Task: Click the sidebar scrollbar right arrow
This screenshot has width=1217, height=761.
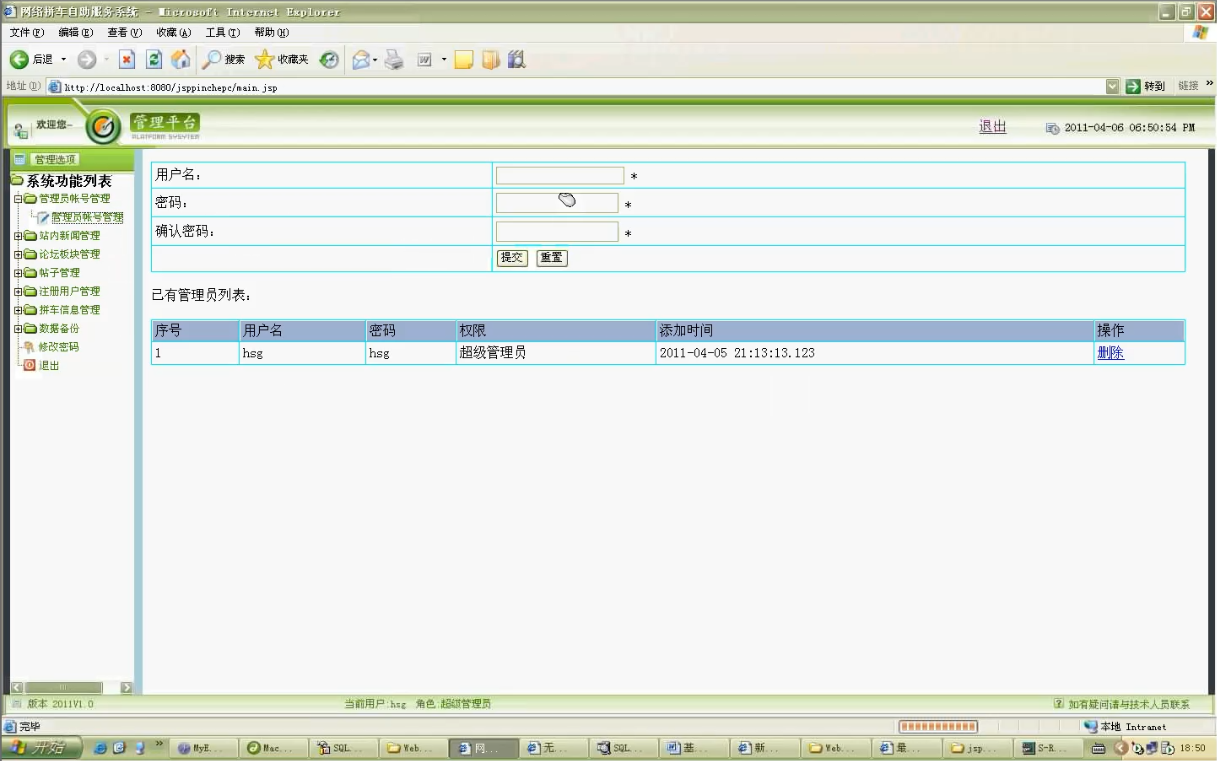Action: click(x=127, y=688)
